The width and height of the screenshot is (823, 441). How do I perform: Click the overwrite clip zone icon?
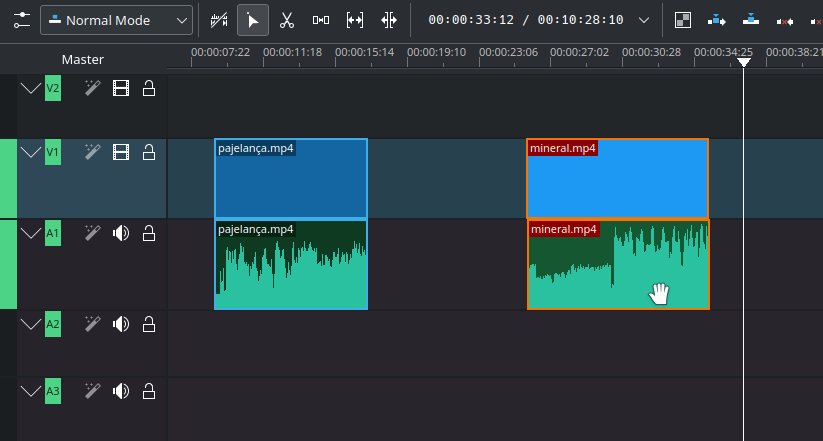[750, 20]
